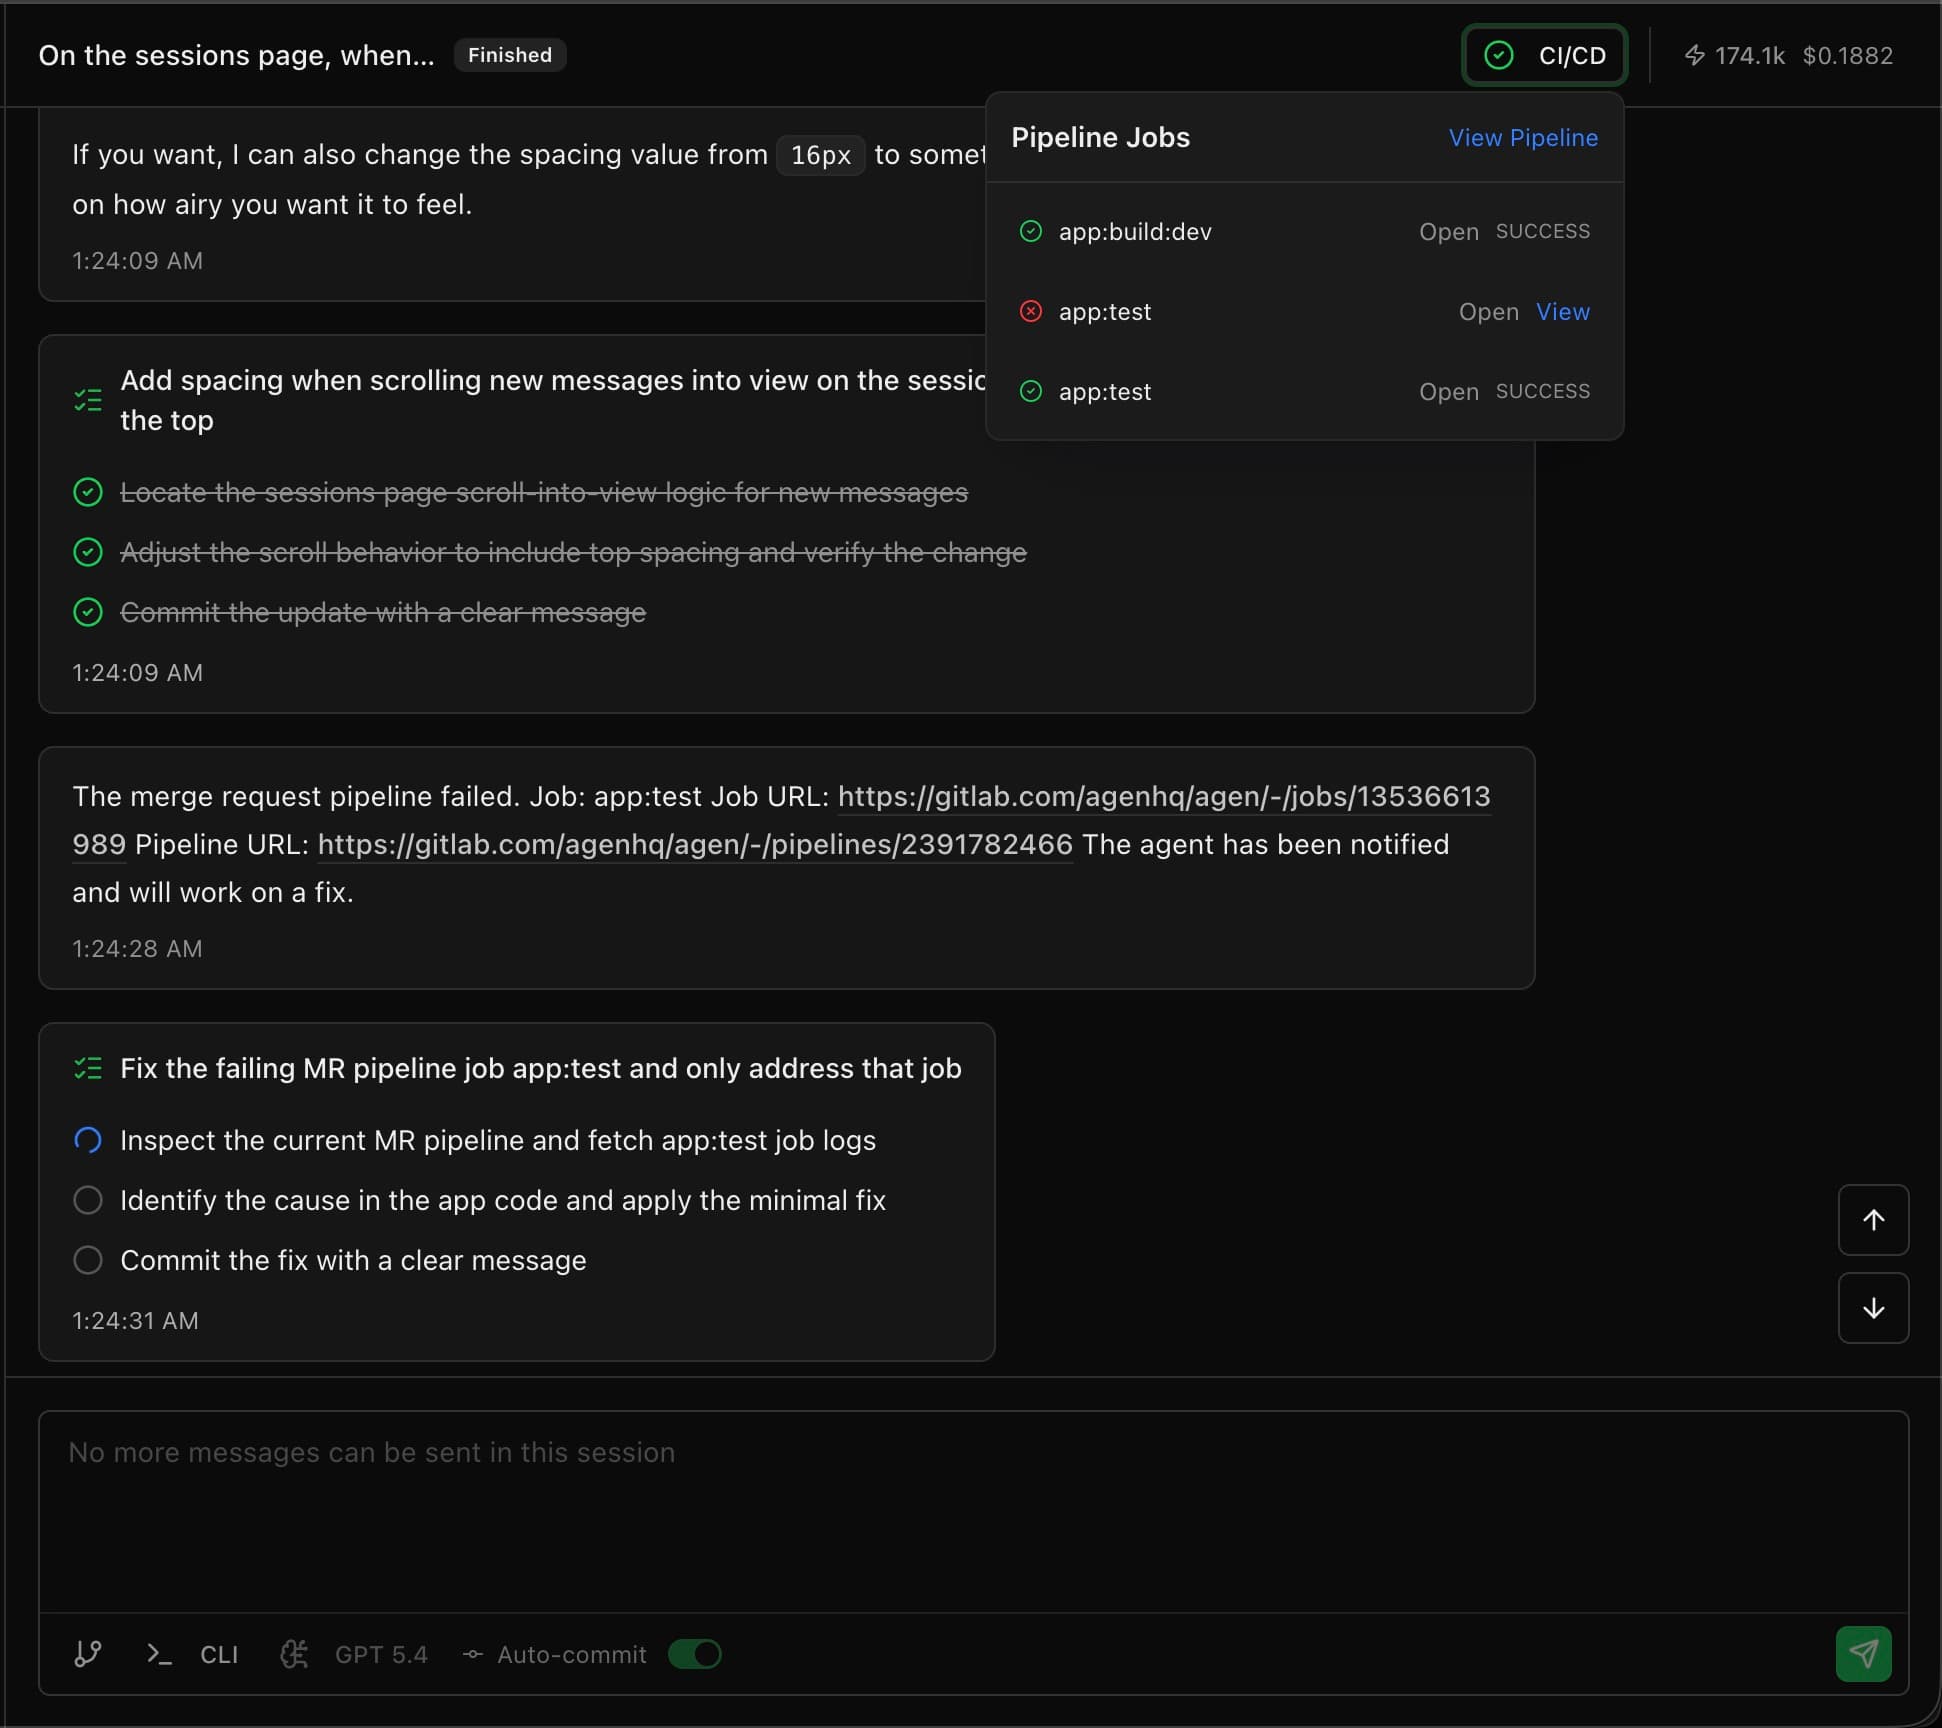Click the scroll-to-top arrow icon

point(1873,1220)
